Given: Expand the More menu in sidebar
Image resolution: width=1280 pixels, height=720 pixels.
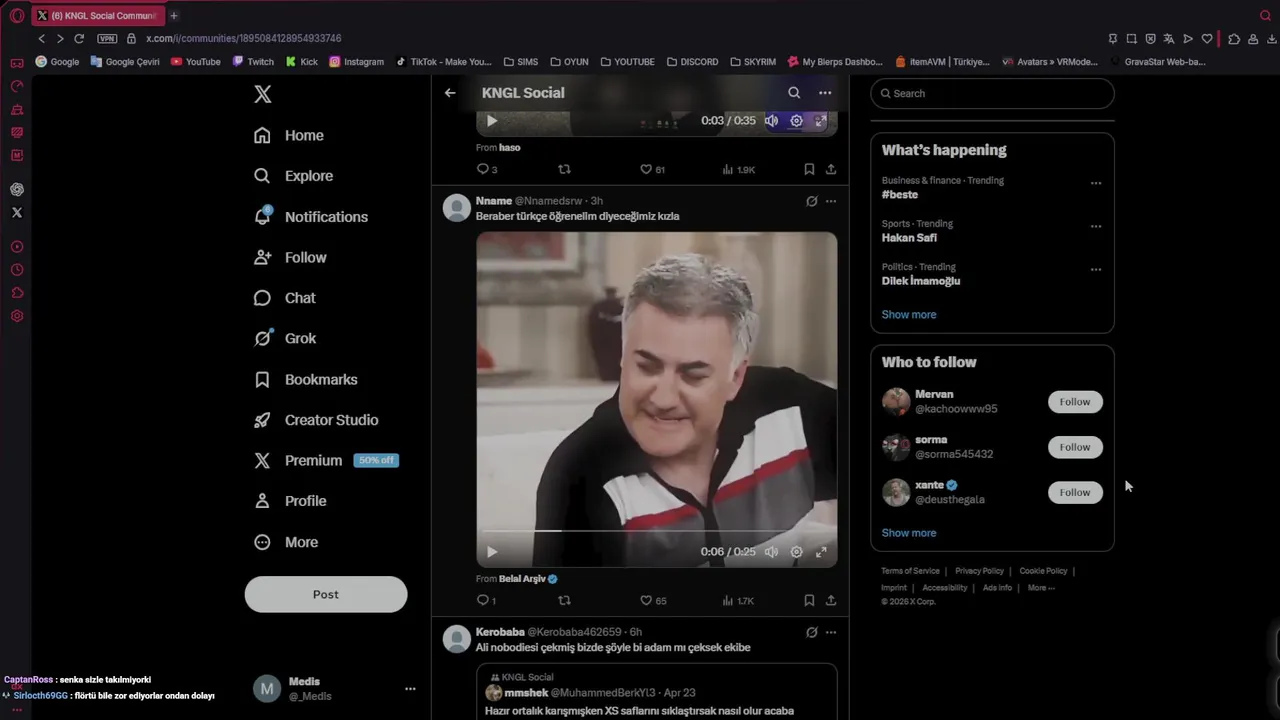Looking at the screenshot, I should [x=286, y=542].
